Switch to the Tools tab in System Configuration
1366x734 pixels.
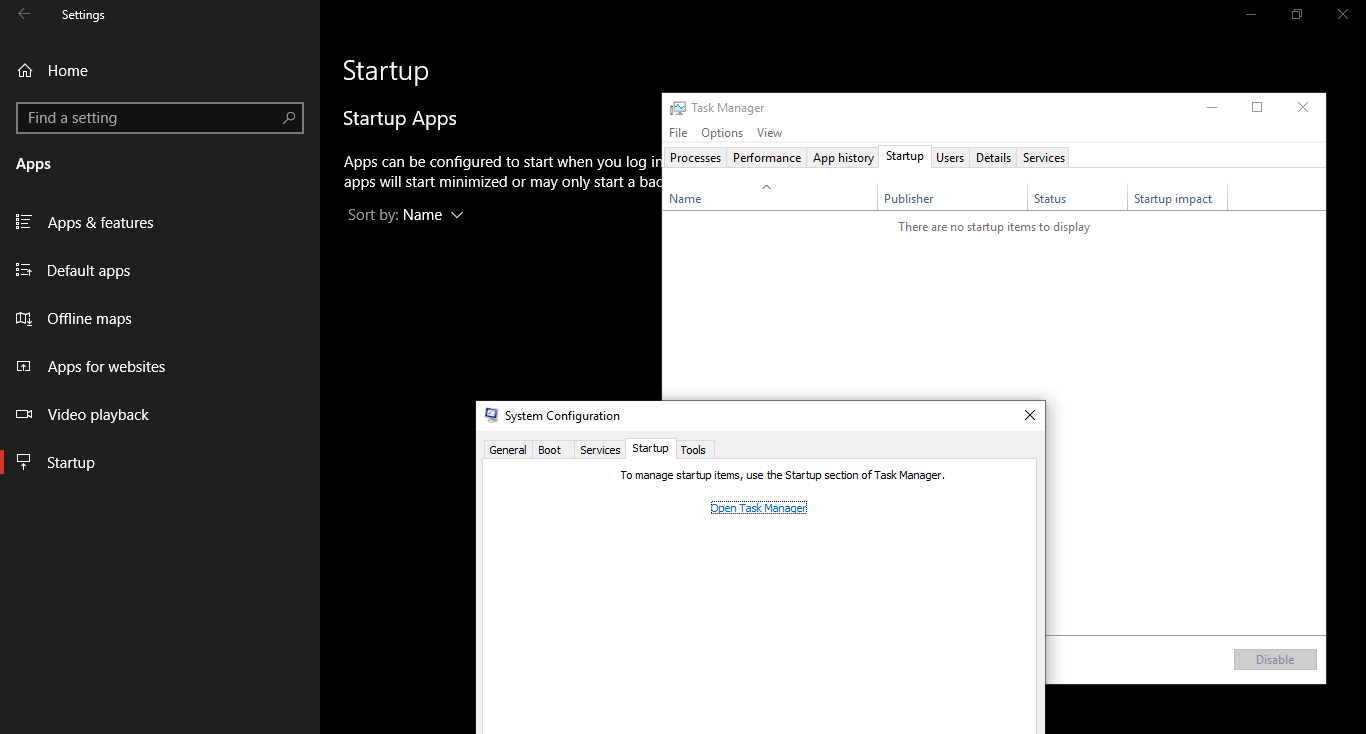tap(694, 449)
